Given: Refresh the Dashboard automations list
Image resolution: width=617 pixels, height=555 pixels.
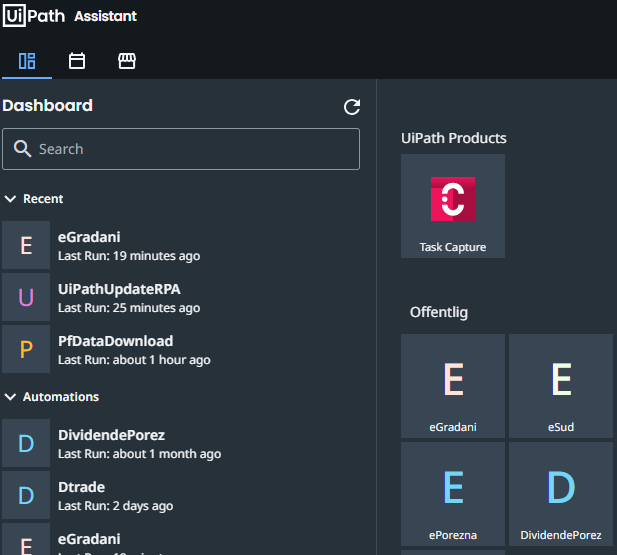Looking at the screenshot, I should 351,107.
